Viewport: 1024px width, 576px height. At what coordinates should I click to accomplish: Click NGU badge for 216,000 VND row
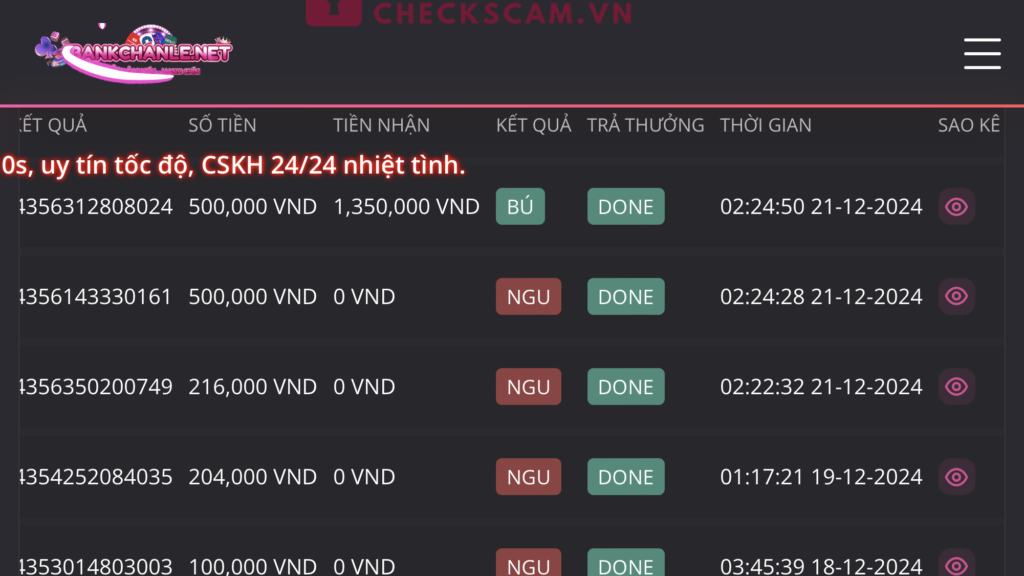tap(528, 387)
